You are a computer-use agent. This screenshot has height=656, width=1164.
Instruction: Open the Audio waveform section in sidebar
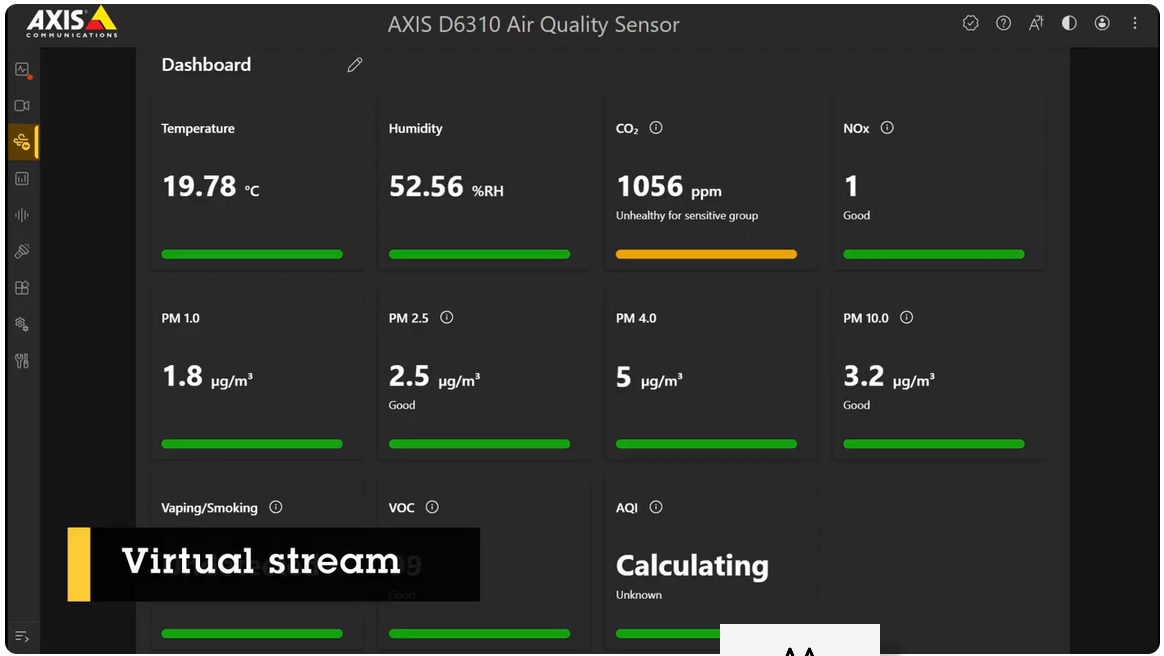[x=22, y=215]
